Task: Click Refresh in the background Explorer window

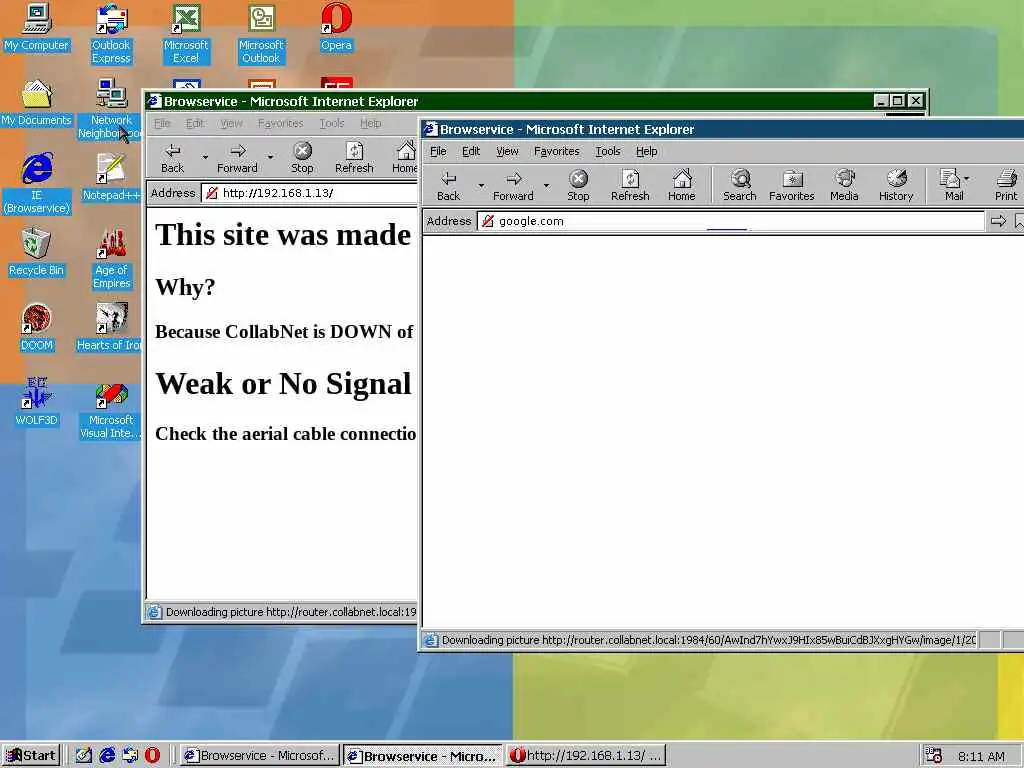Action: tap(354, 158)
